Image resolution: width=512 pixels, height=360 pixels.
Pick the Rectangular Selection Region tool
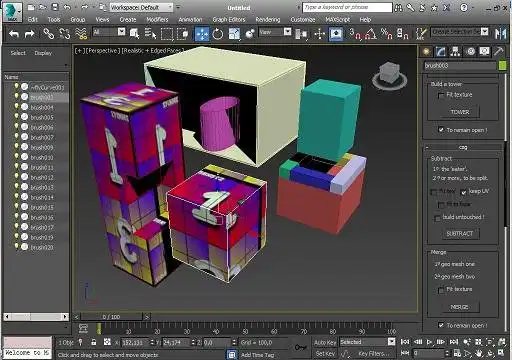pos(167,34)
